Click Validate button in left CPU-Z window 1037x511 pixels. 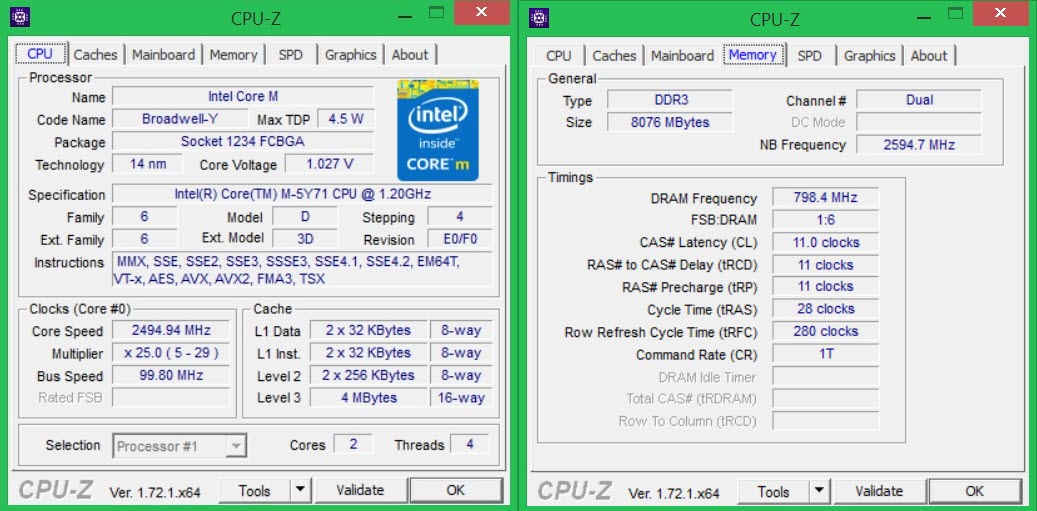(x=360, y=491)
